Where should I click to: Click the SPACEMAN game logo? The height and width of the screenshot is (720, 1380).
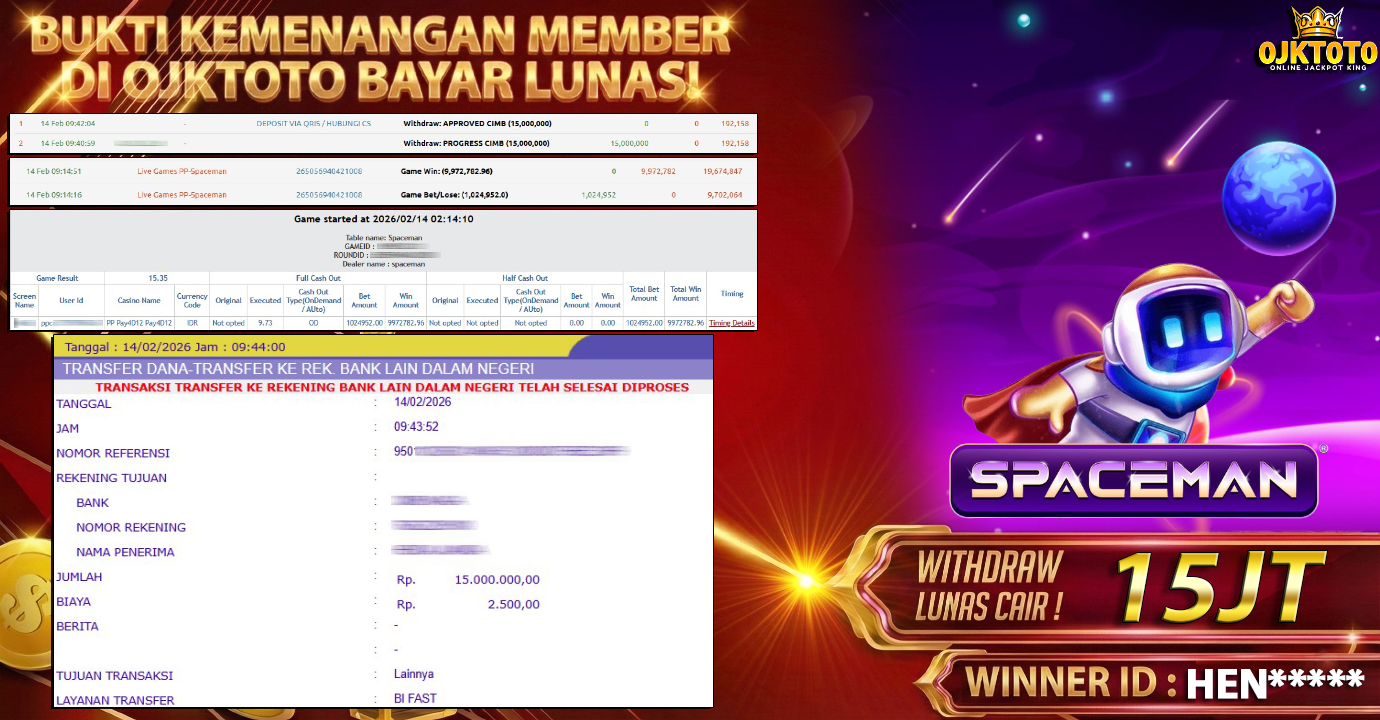click(1133, 481)
